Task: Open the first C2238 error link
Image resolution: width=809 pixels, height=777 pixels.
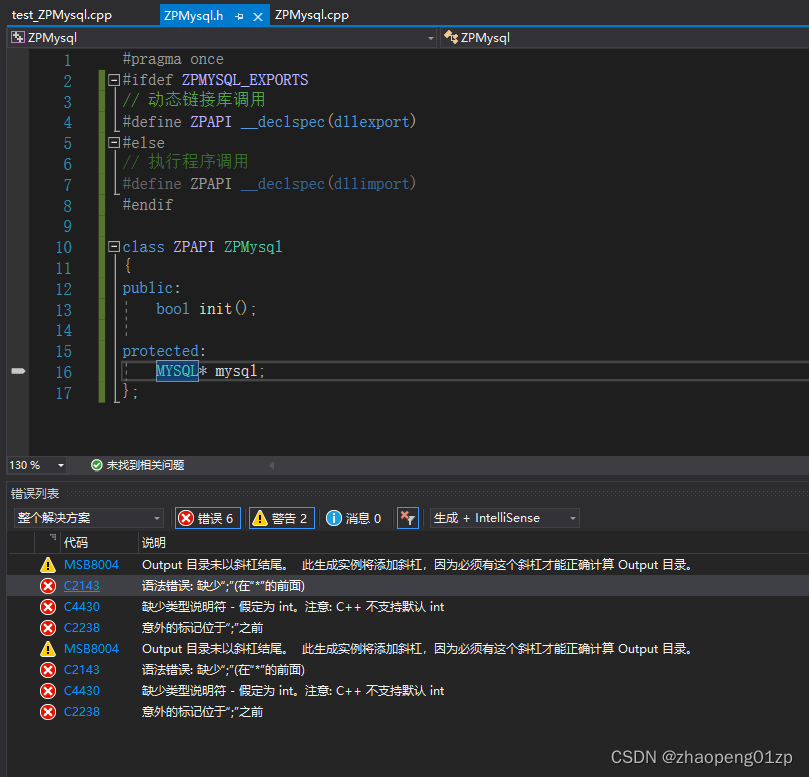Action: (x=82, y=628)
